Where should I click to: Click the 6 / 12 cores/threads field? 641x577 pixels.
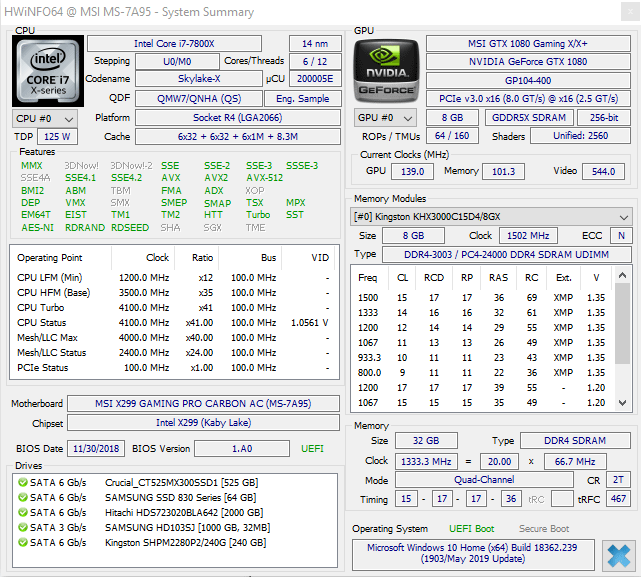315,61
